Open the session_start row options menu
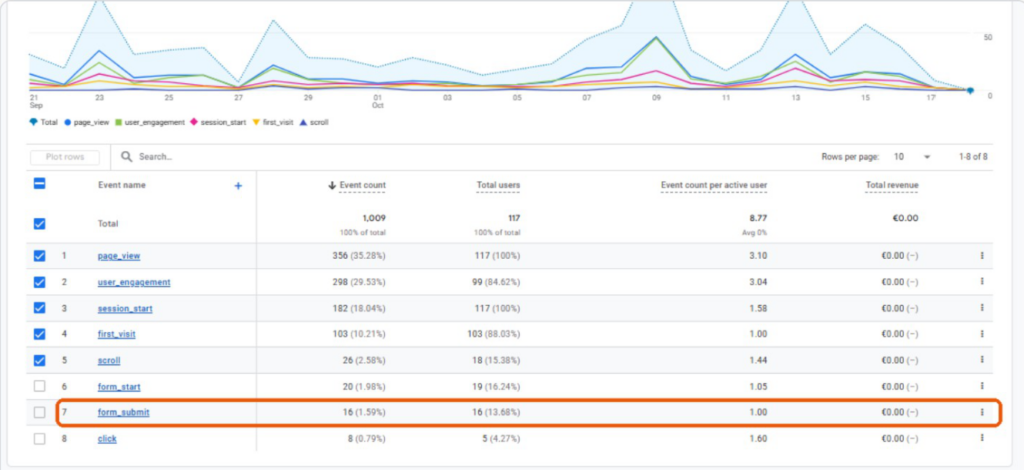This screenshot has height=470, width=1024. [x=982, y=308]
